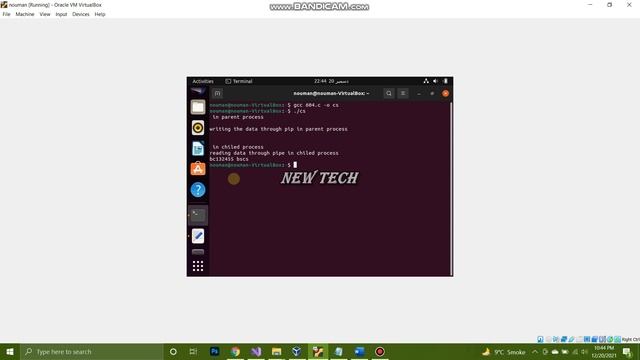Show Applications grid in the Ubuntu dock
This screenshot has height=360, width=640.
[198, 266]
